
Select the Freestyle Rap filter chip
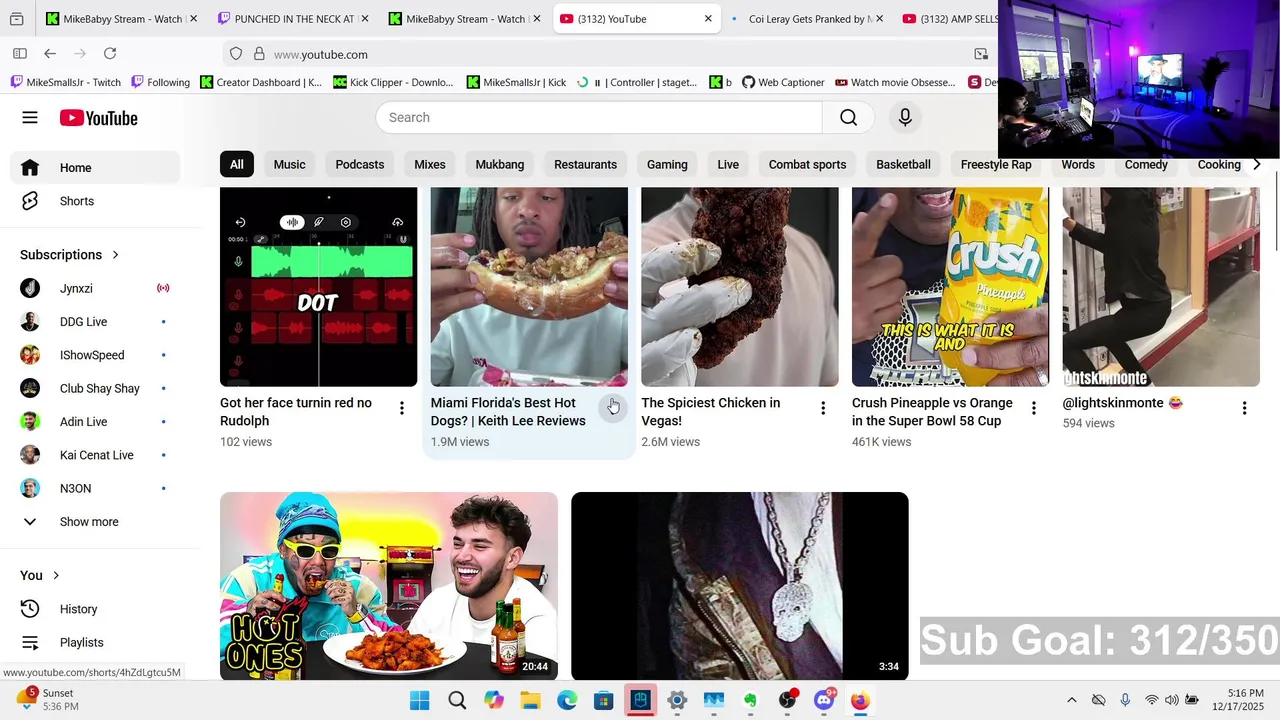(x=996, y=164)
